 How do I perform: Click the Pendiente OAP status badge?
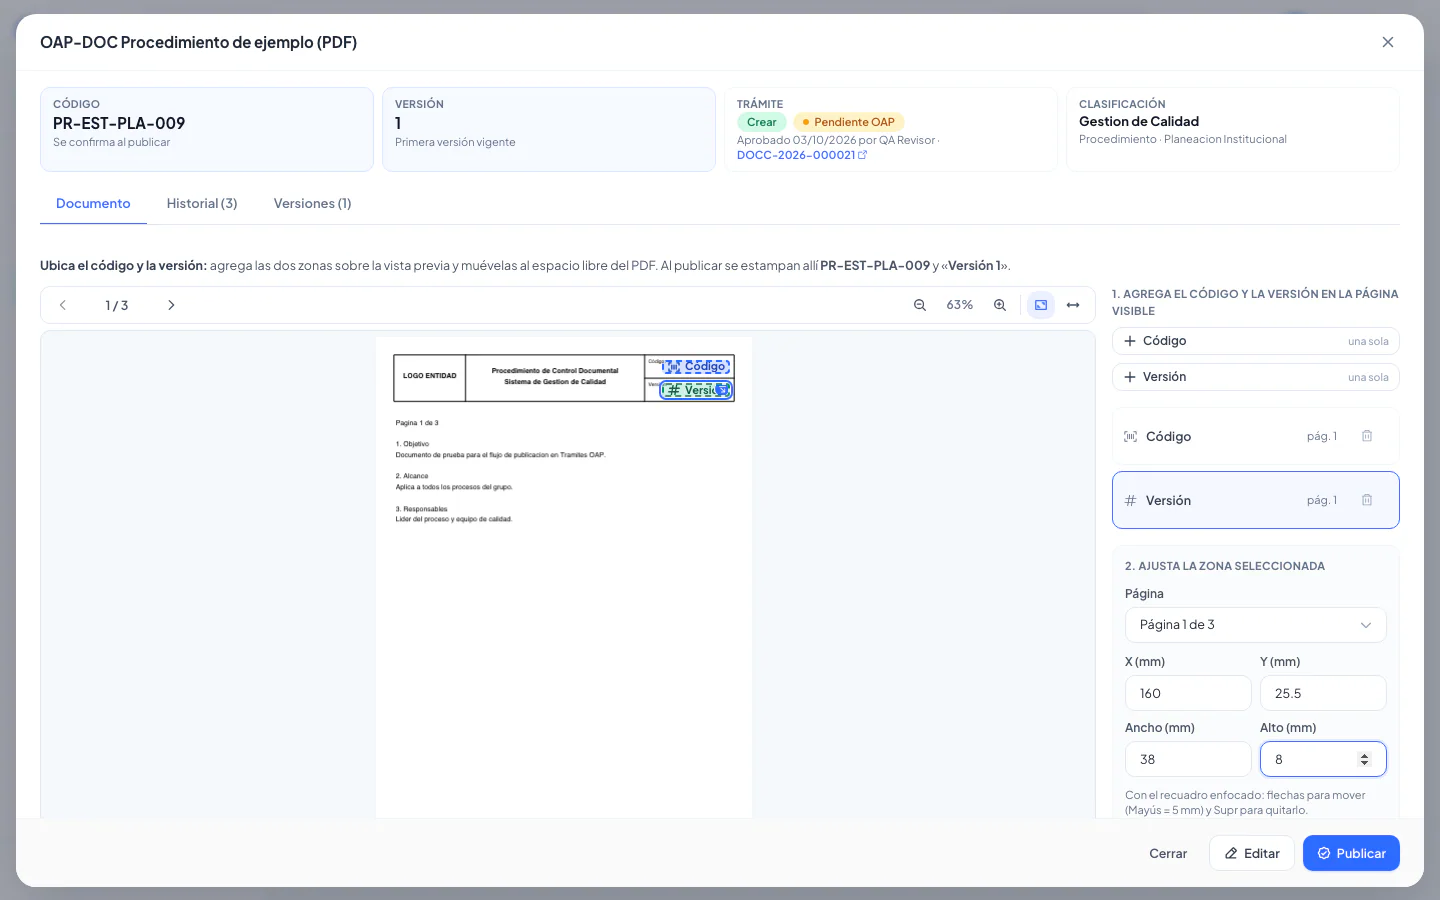point(849,122)
